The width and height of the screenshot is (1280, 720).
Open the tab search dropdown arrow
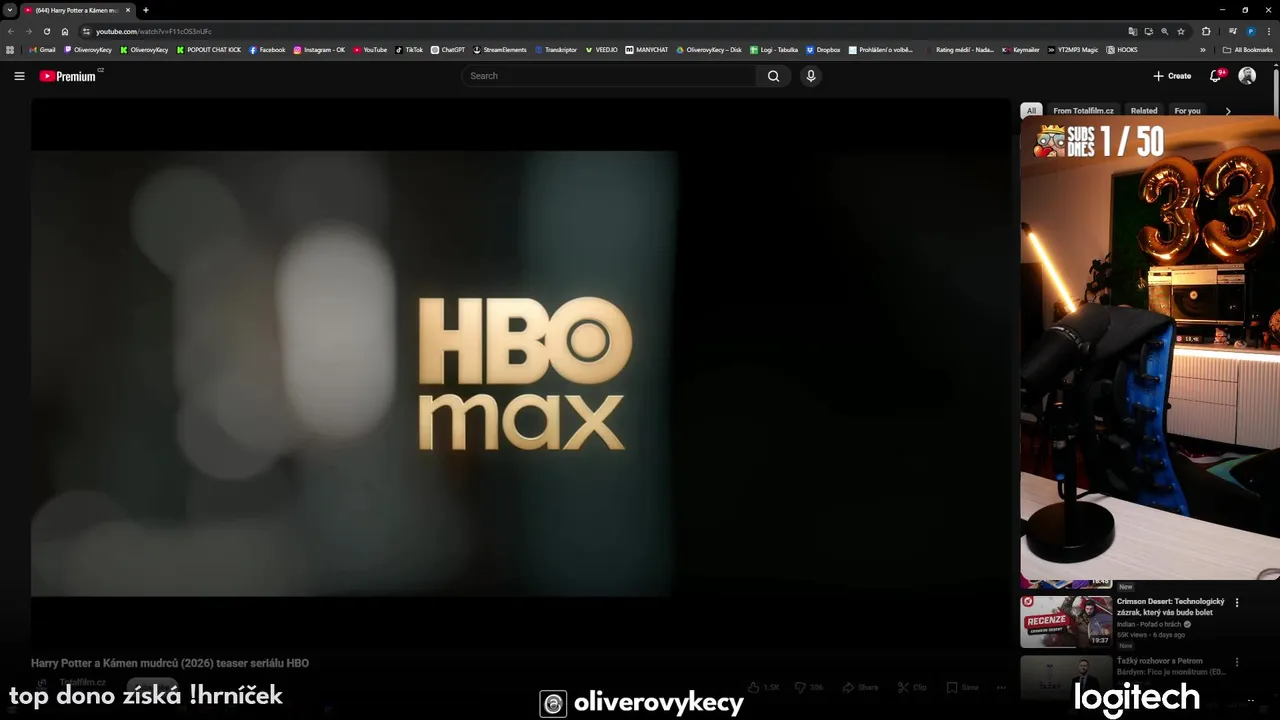10,10
